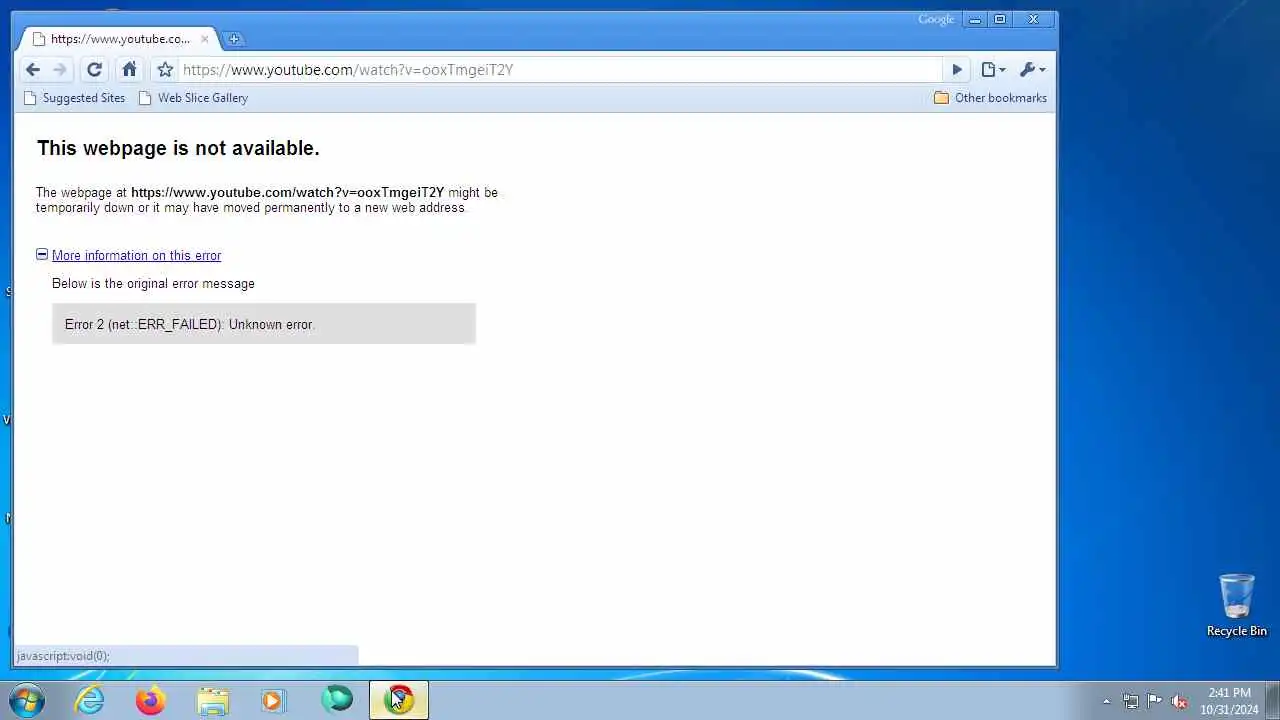Open the Windows Start menu

pyautogui.click(x=27, y=700)
